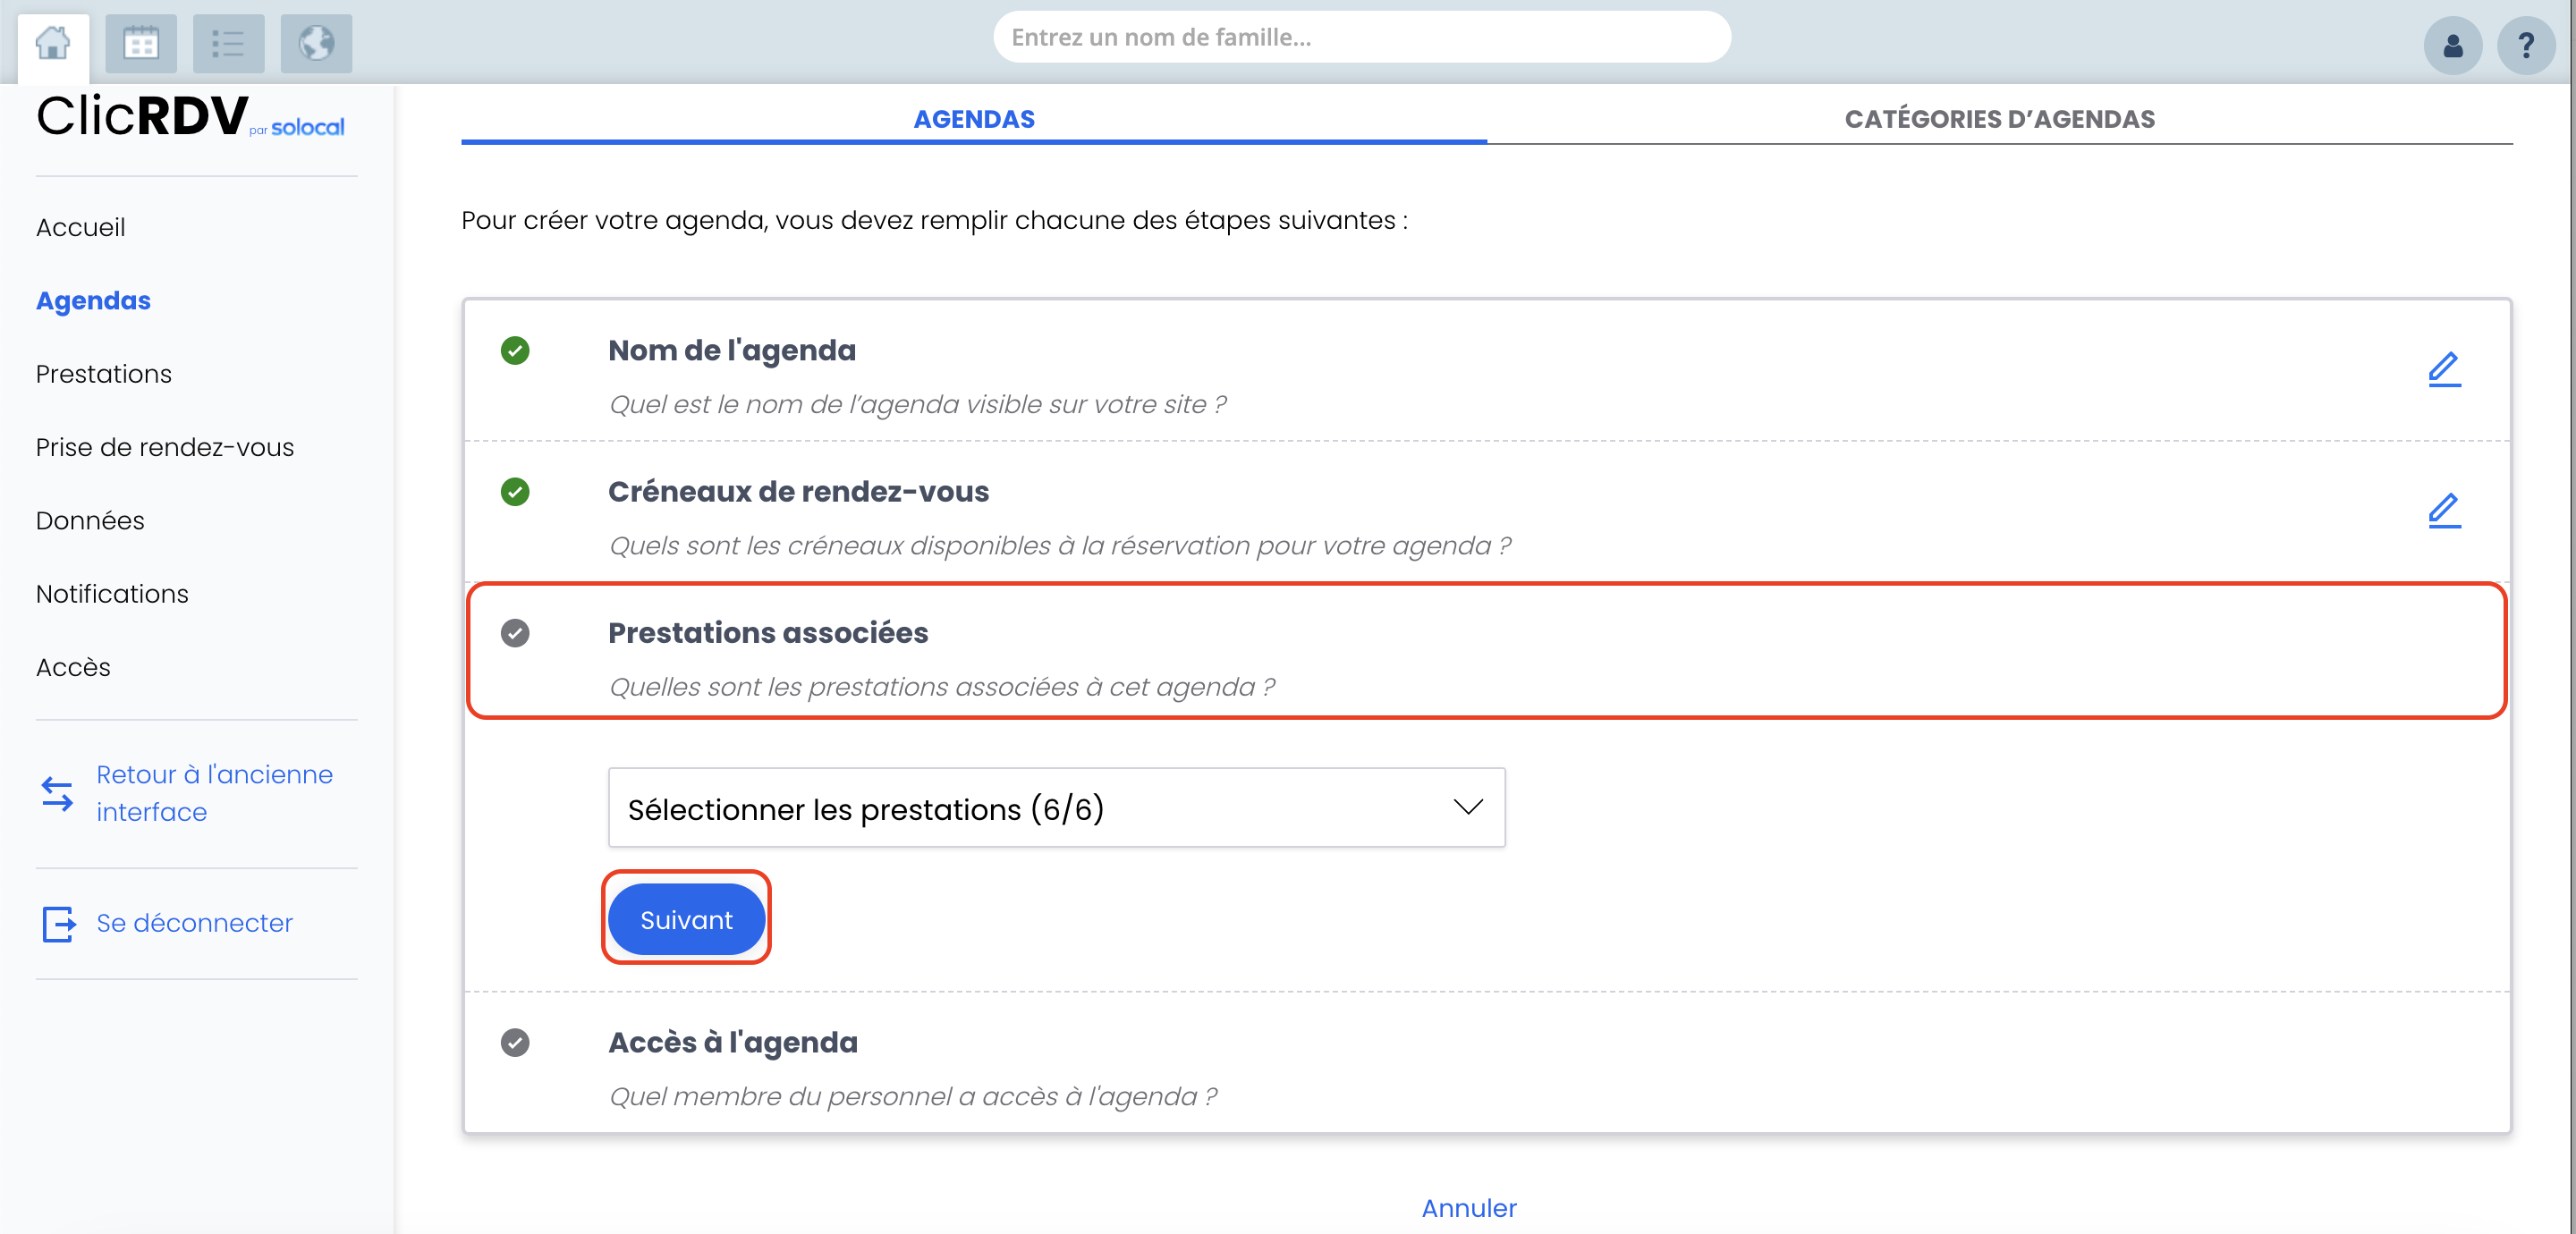Open the list view icon
The height and width of the screenshot is (1234, 2576).
click(x=228, y=44)
